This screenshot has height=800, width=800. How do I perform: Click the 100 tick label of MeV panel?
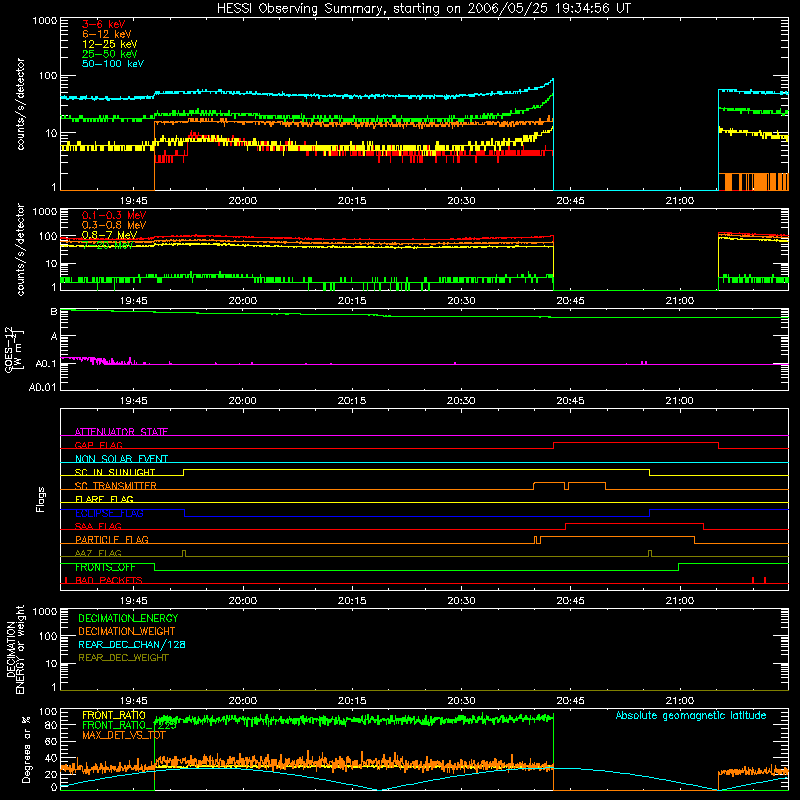coord(47,236)
